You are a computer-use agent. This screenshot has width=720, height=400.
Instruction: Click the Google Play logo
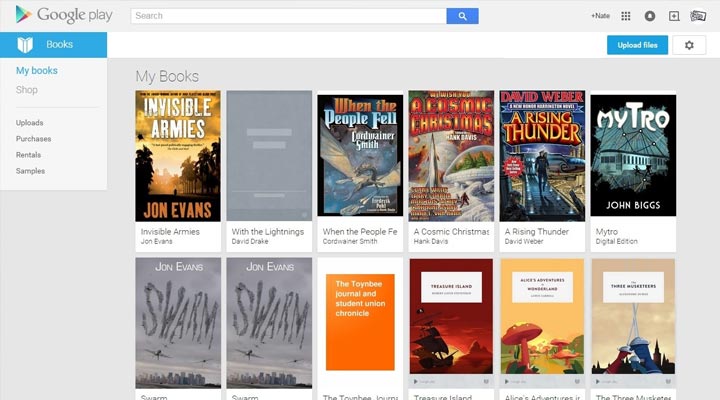tap(63, 15)
